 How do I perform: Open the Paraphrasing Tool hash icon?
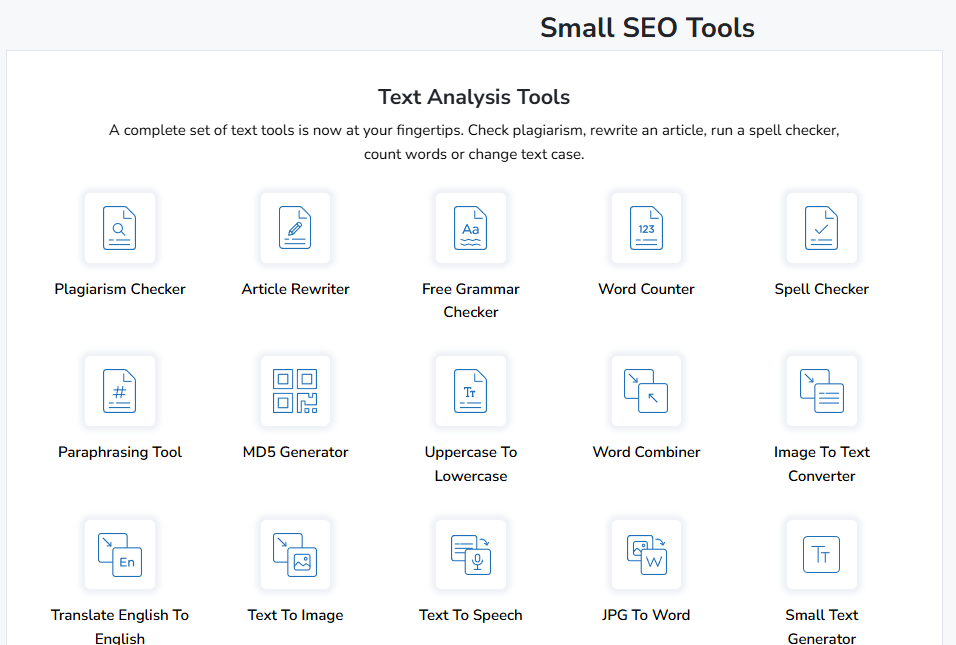click(x=120, y=391)
